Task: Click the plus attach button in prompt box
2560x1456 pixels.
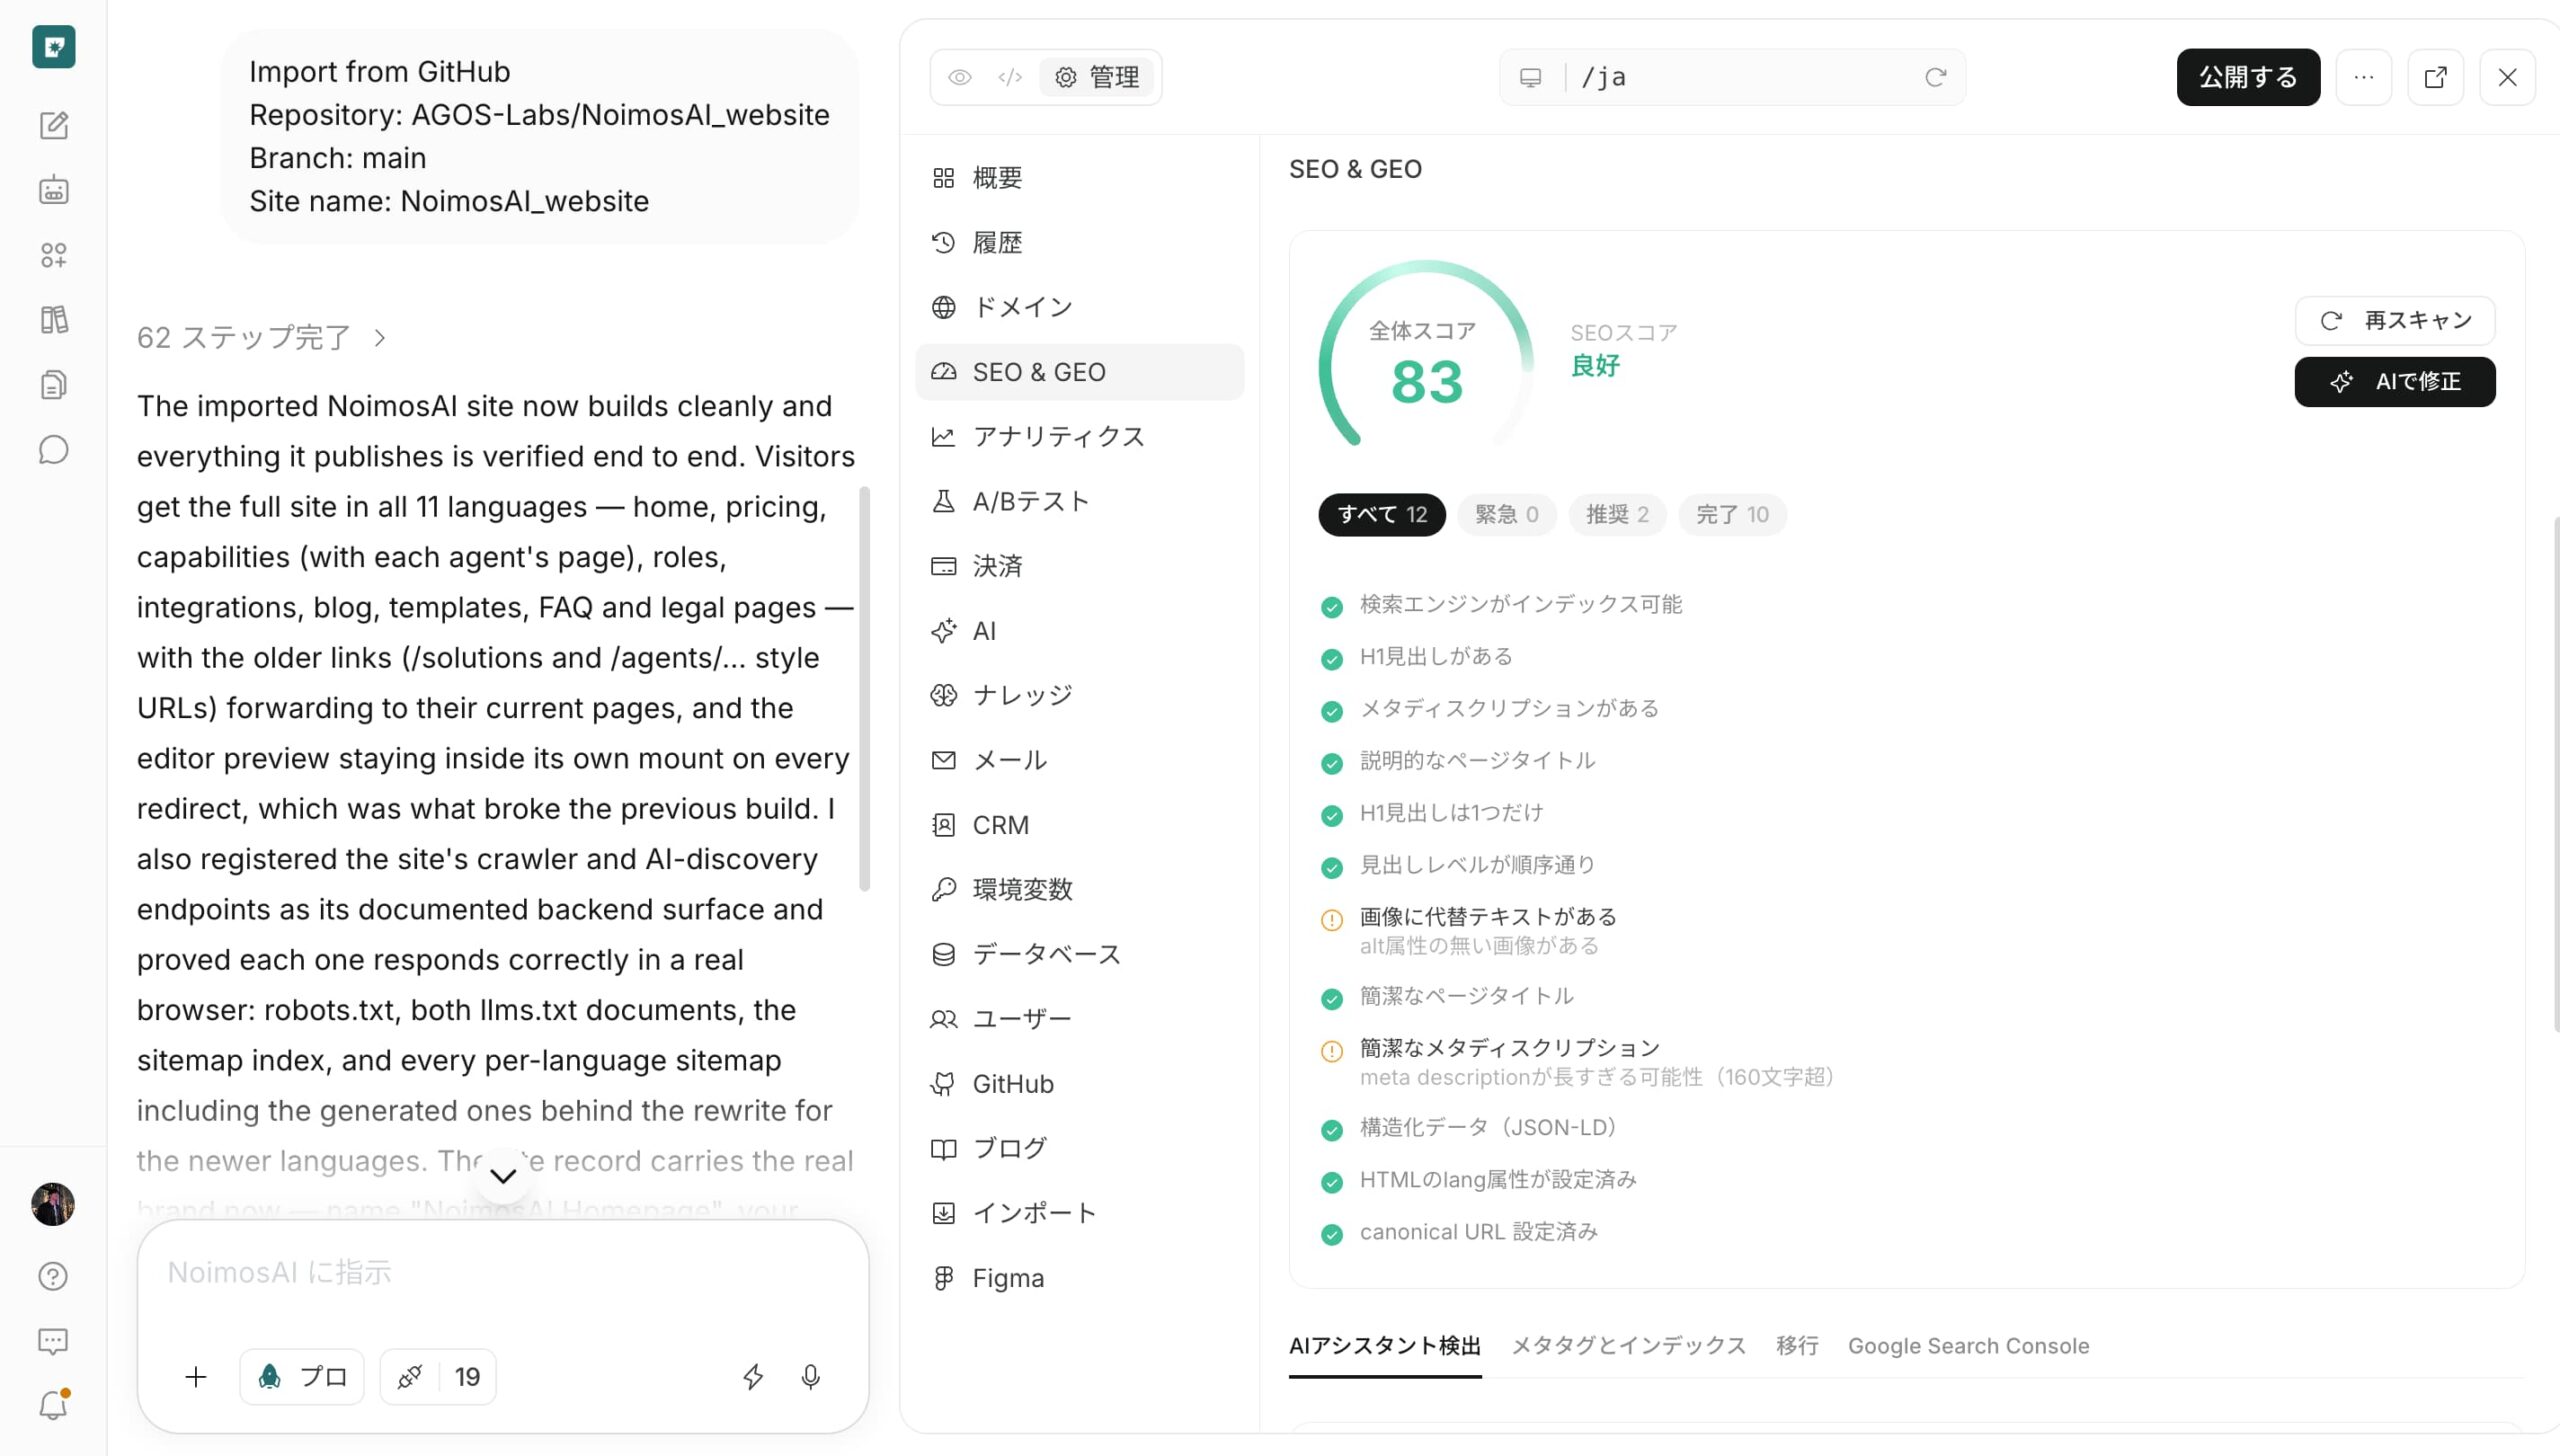Action: coord(196,1377)
